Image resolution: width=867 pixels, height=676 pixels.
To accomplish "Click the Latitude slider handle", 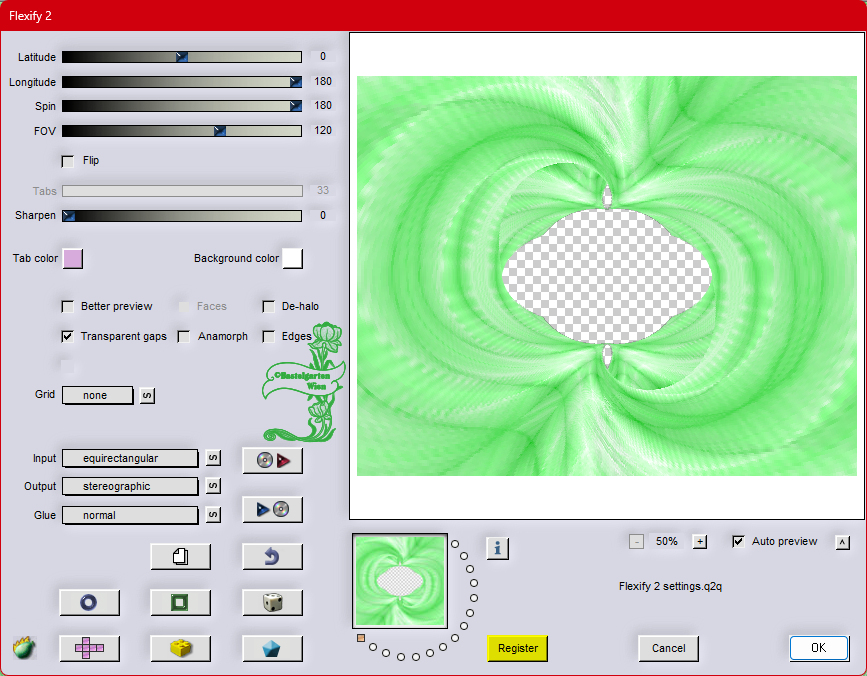I will [182, 57].
